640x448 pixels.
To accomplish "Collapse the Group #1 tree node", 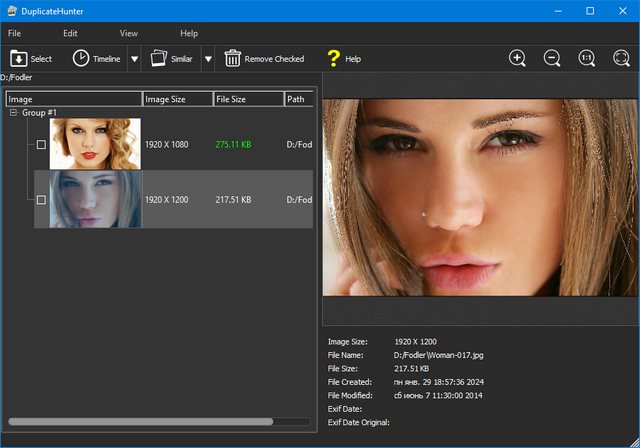I will coord(14,113).
